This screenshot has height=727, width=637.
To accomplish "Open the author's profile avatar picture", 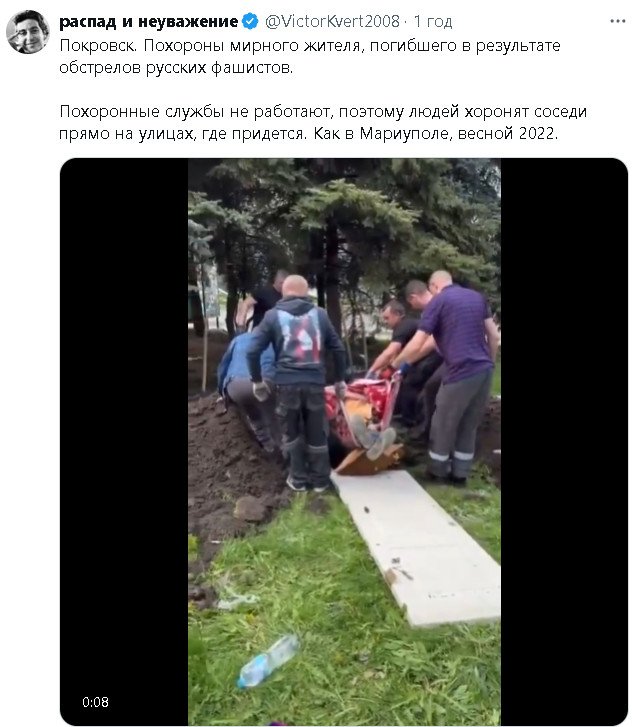I will click(x=27, y=32).
